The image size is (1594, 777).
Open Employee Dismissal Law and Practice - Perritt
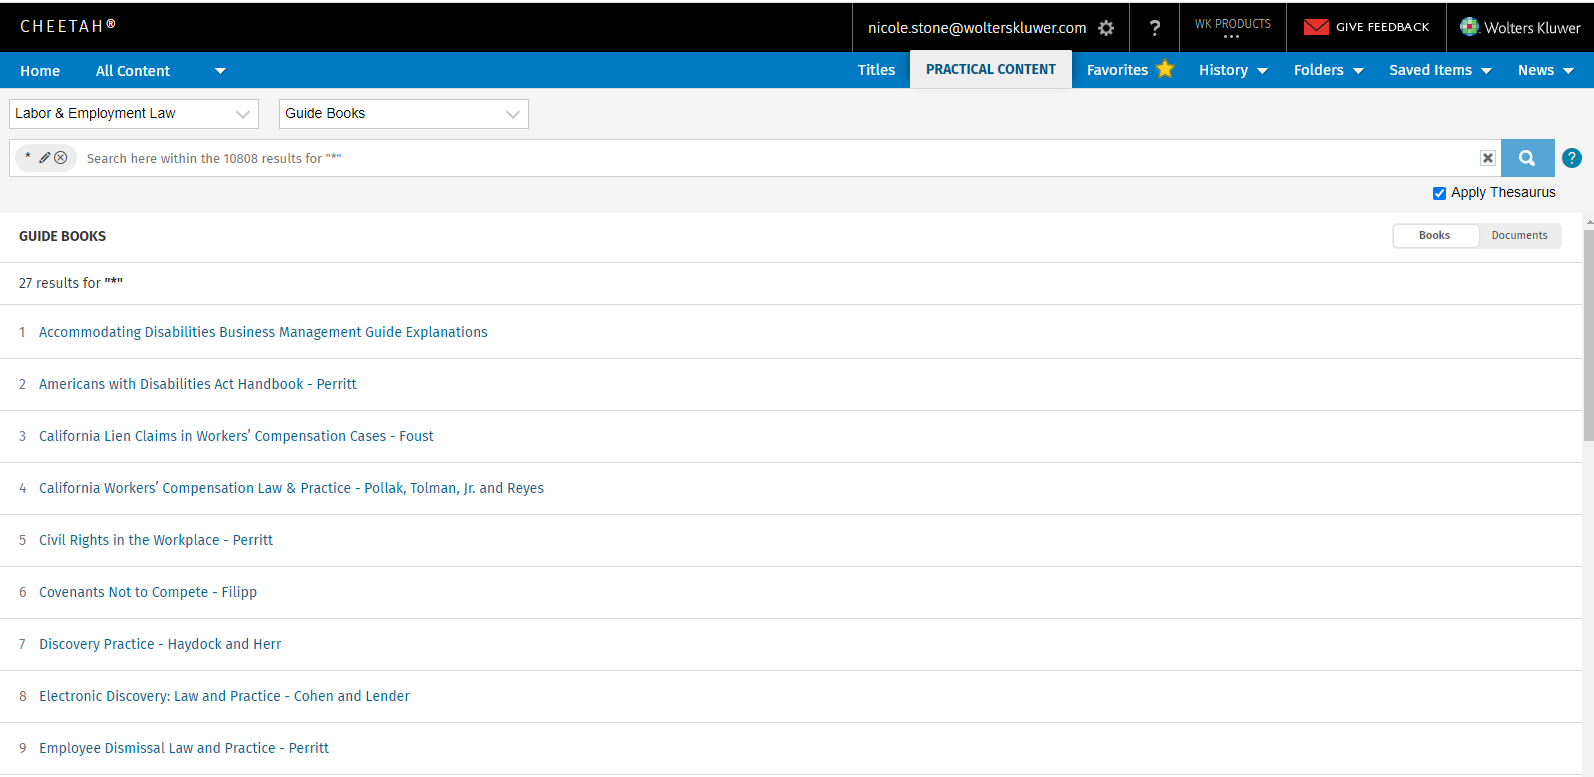pyautogui.click(x=184, y=748)
